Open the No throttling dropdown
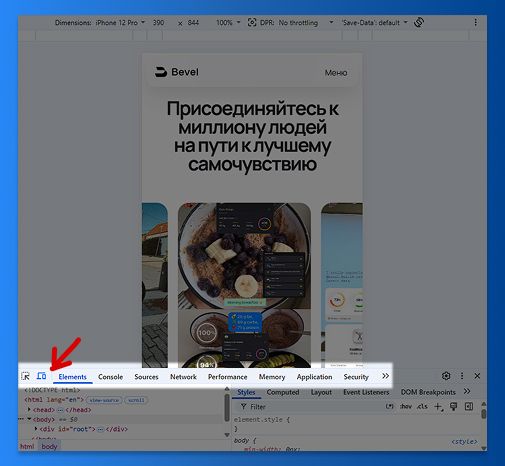505x466 pixels. point(306,23)
